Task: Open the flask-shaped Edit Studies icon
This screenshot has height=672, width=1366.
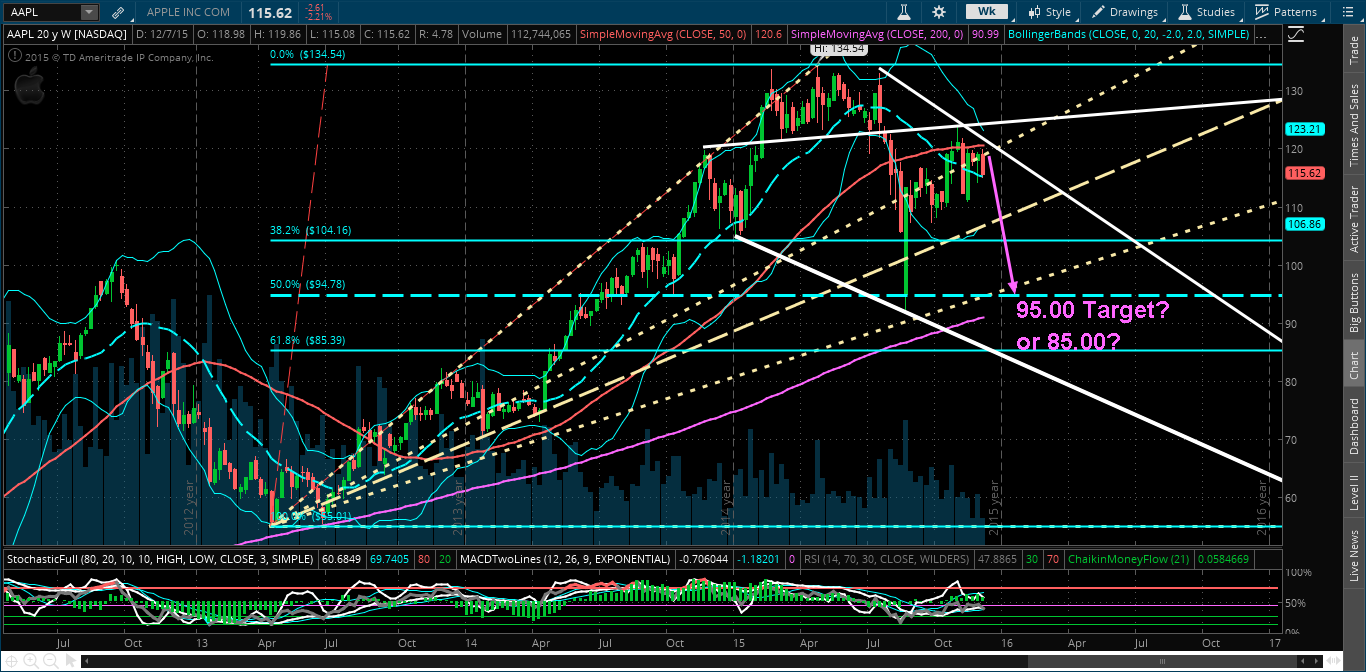Action: tap(903, 12)
